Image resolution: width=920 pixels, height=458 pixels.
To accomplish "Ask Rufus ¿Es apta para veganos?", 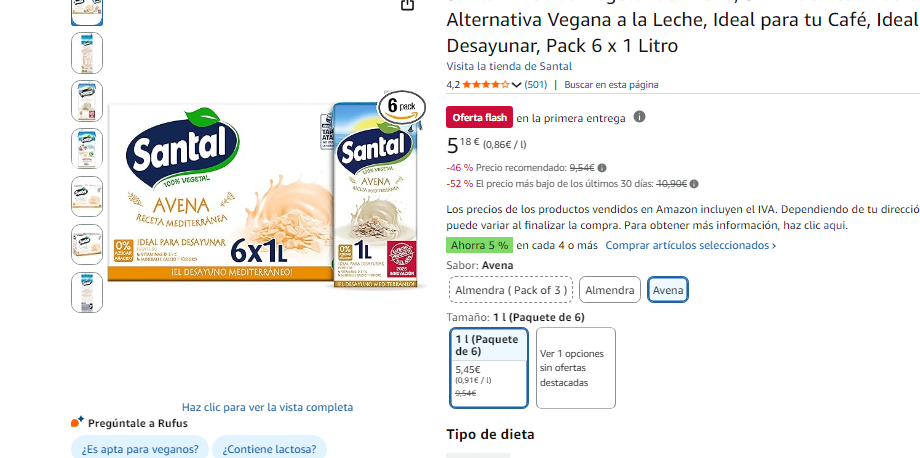I will click(x=140, y=449).
